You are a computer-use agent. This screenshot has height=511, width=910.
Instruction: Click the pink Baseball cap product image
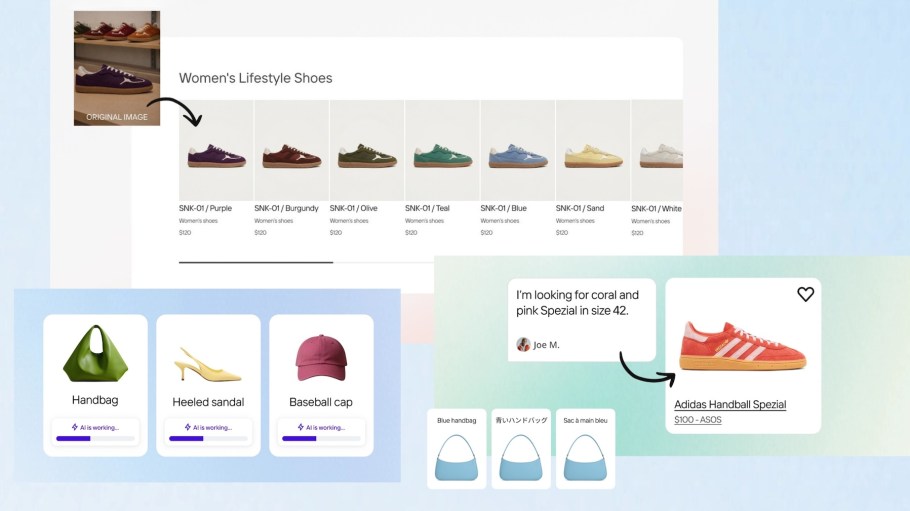[321, 358]
